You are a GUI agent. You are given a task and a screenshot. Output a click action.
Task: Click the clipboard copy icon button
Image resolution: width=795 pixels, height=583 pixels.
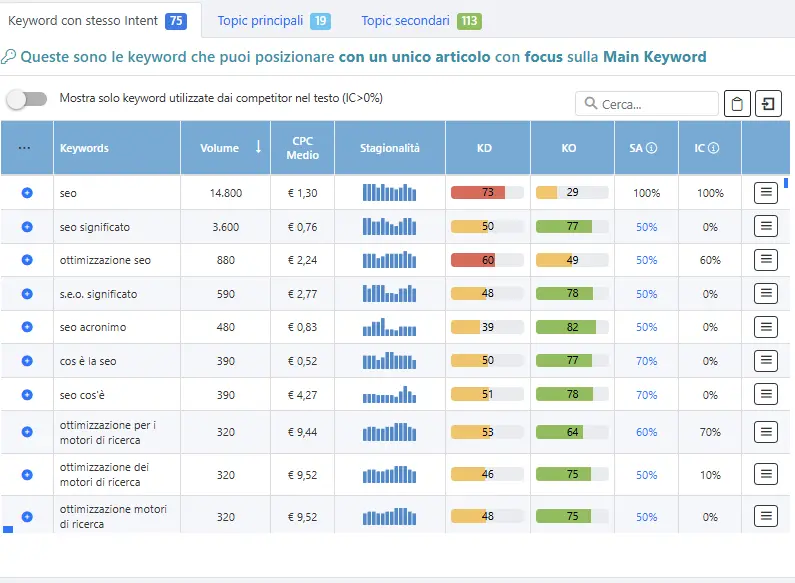click(737, 104)
